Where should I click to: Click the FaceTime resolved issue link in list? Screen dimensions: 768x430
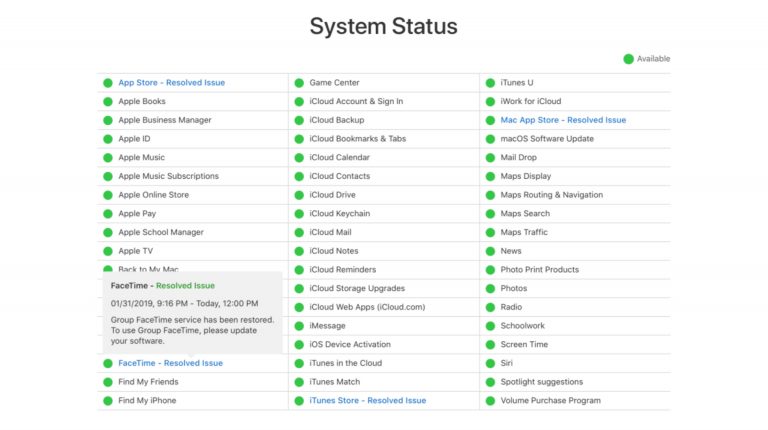[170, 363]
